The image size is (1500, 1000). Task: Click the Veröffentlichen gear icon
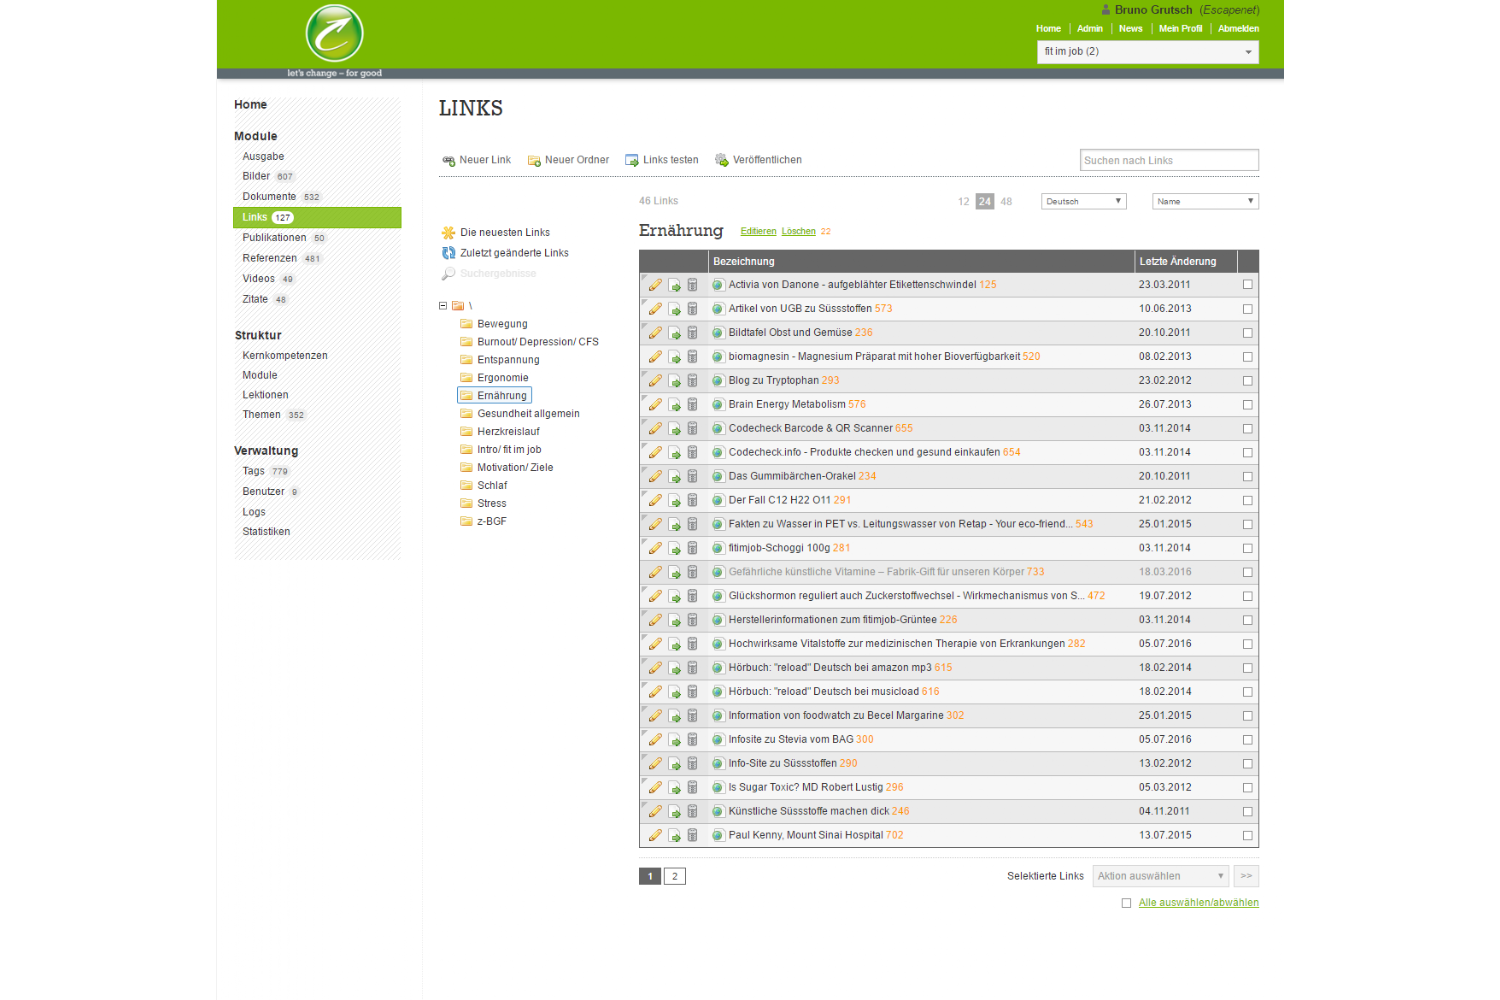[x=722, y=160]
